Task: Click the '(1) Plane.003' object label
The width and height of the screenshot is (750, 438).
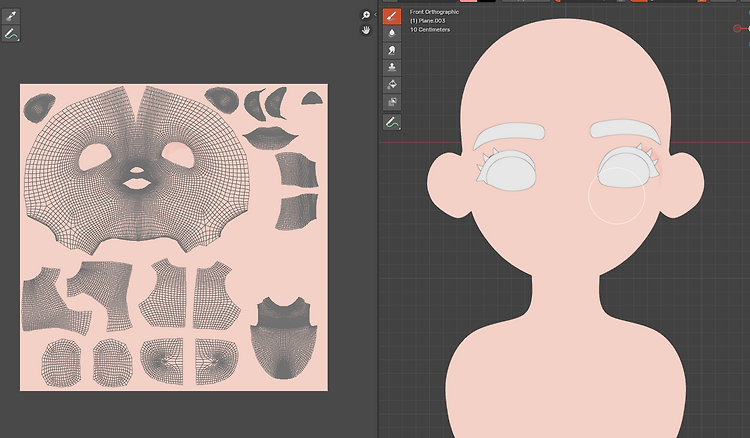Action: 428,21
